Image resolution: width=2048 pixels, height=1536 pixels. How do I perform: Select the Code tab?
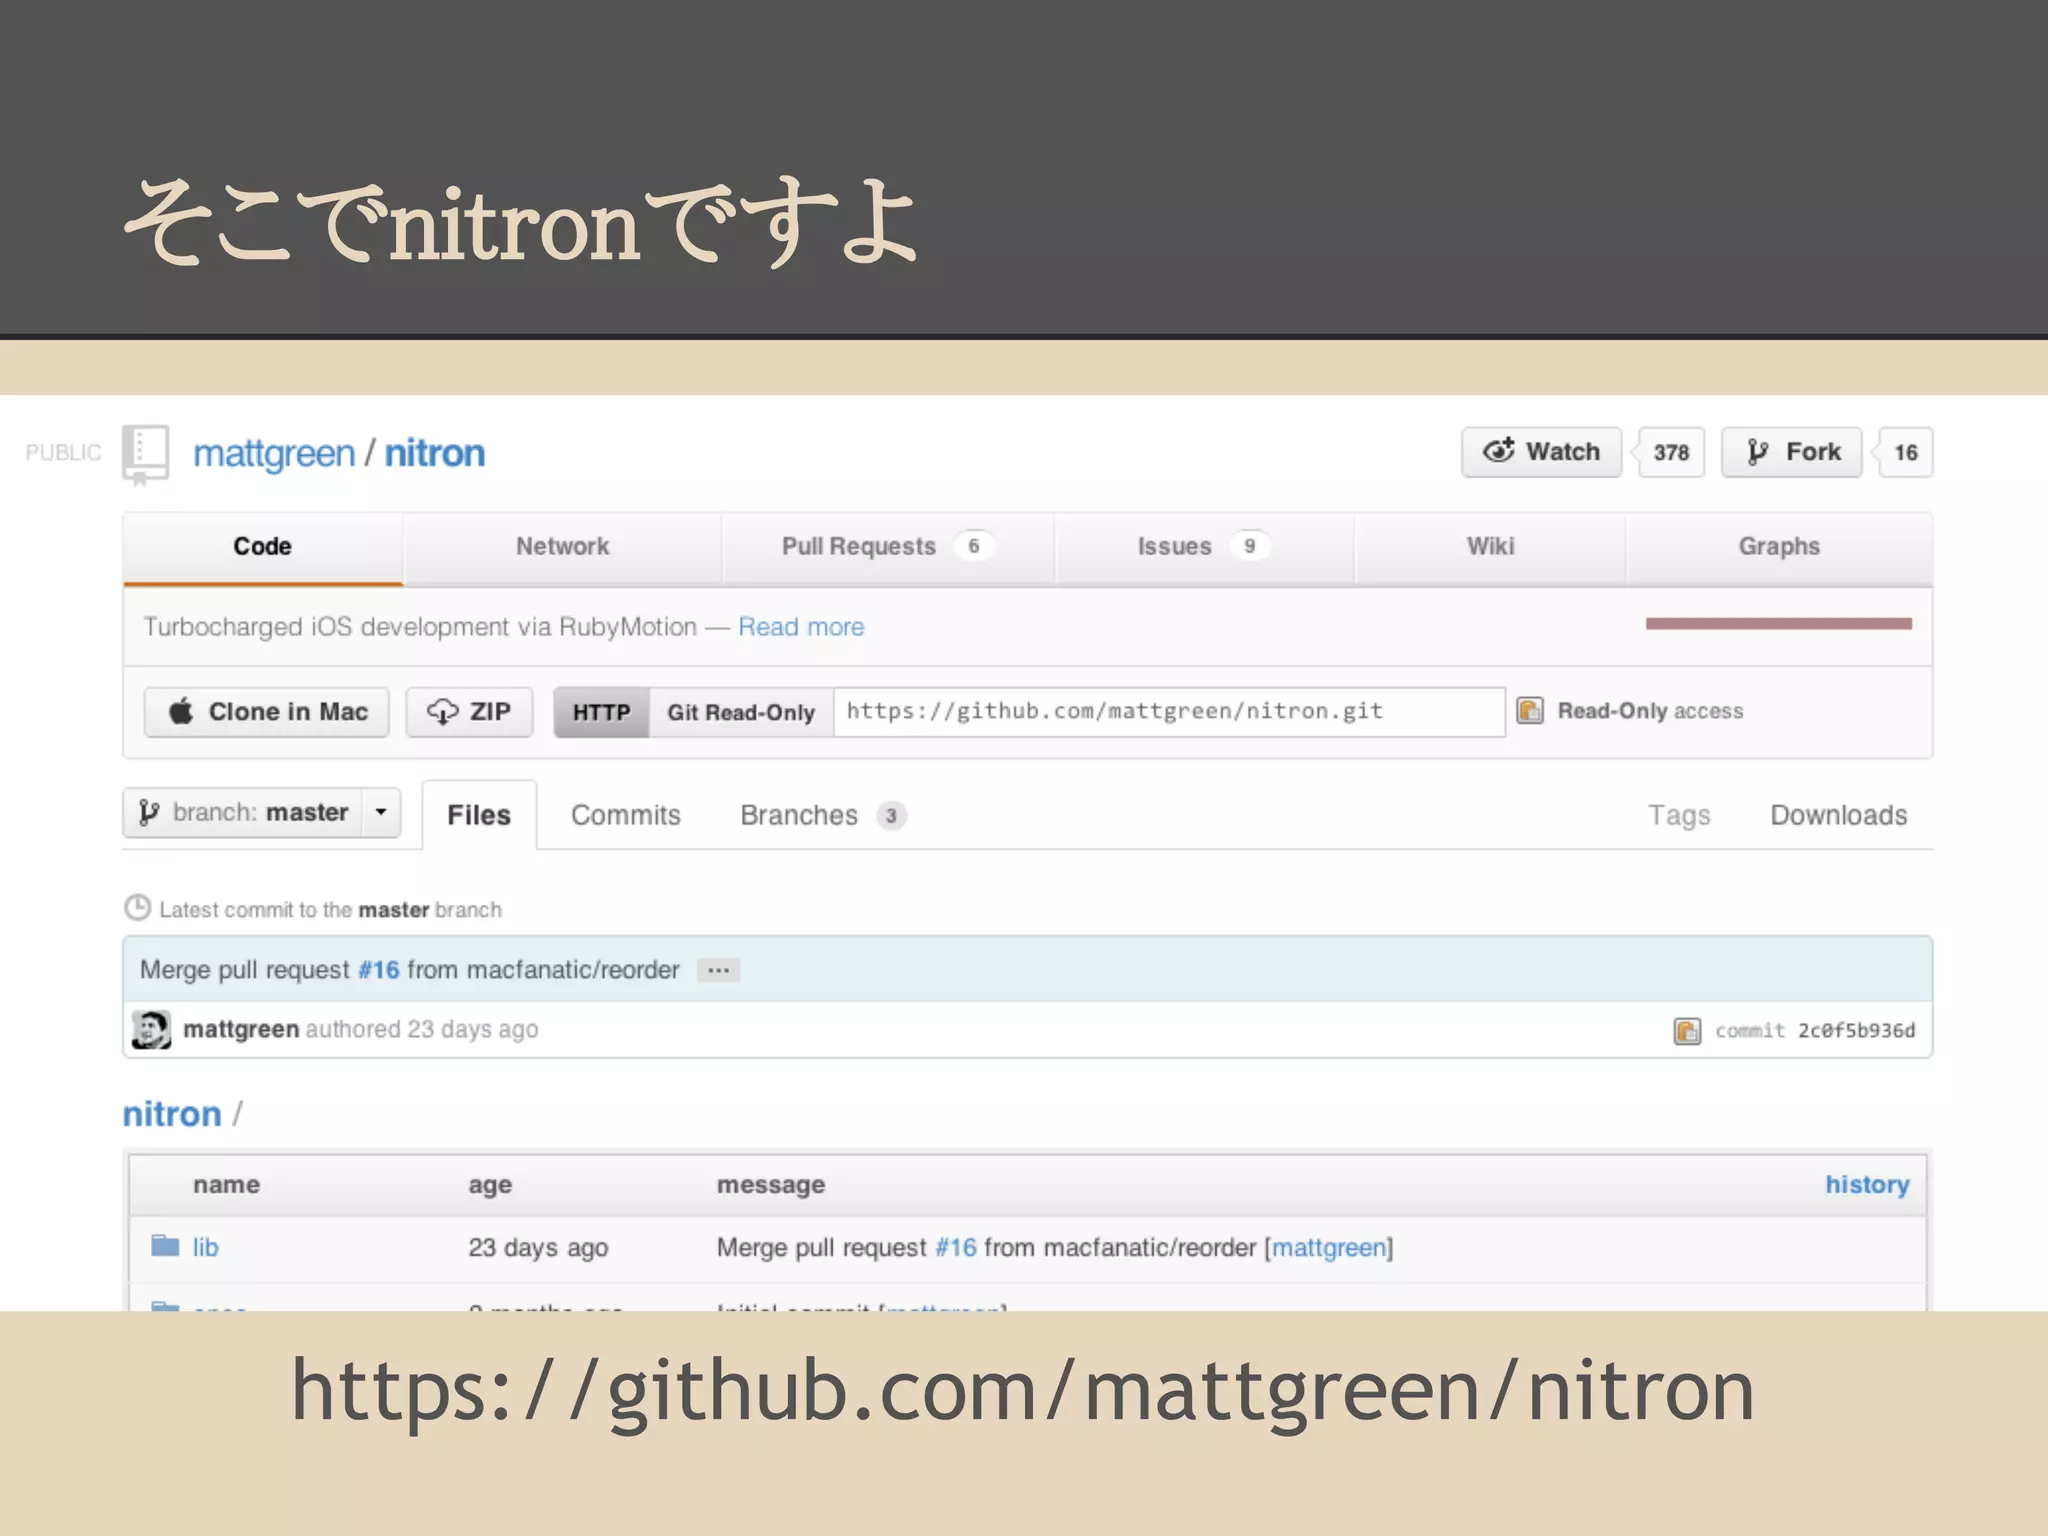click(263, 547)
